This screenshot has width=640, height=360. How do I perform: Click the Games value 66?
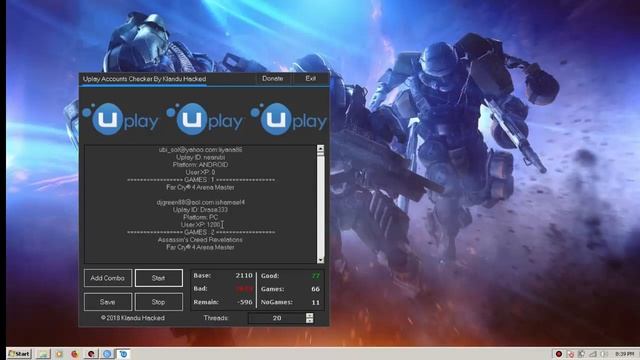[x=316, y=289]
